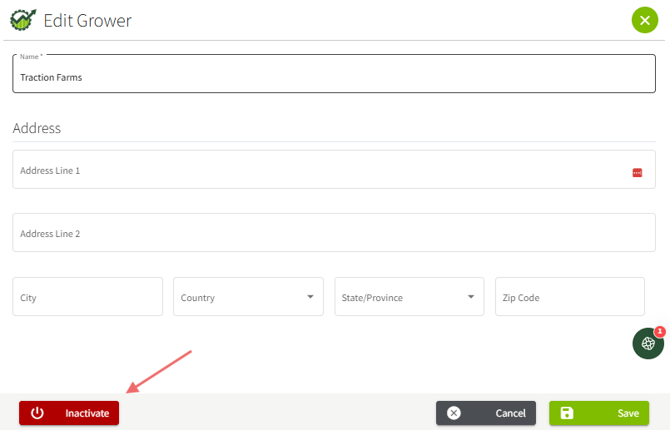This screenshot has height=430, width=670.
Task: Expand the State/Province dropdown
Action: [x=400, y=297]
